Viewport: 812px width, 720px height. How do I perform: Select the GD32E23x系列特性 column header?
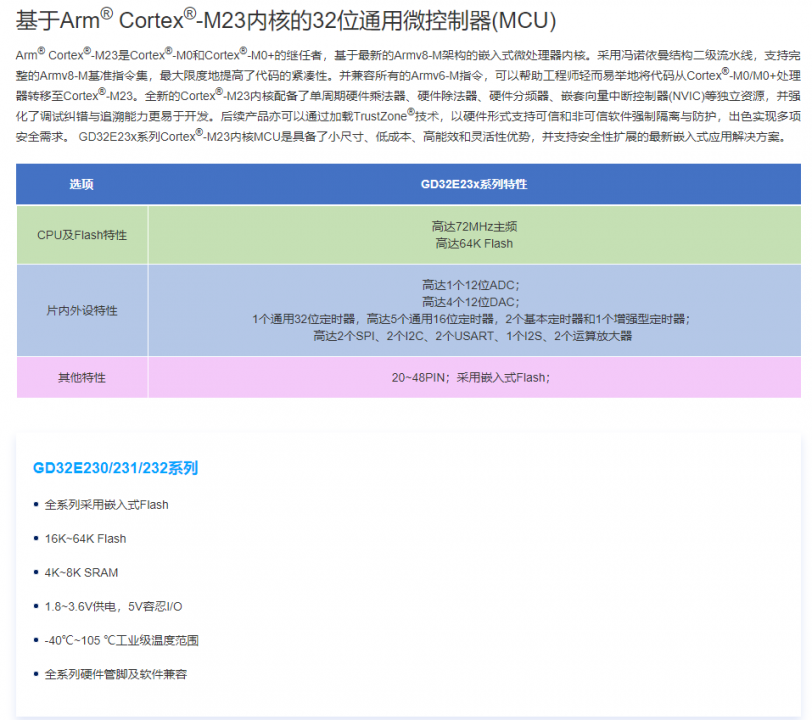pyautogui.click(x=479, y=184)
